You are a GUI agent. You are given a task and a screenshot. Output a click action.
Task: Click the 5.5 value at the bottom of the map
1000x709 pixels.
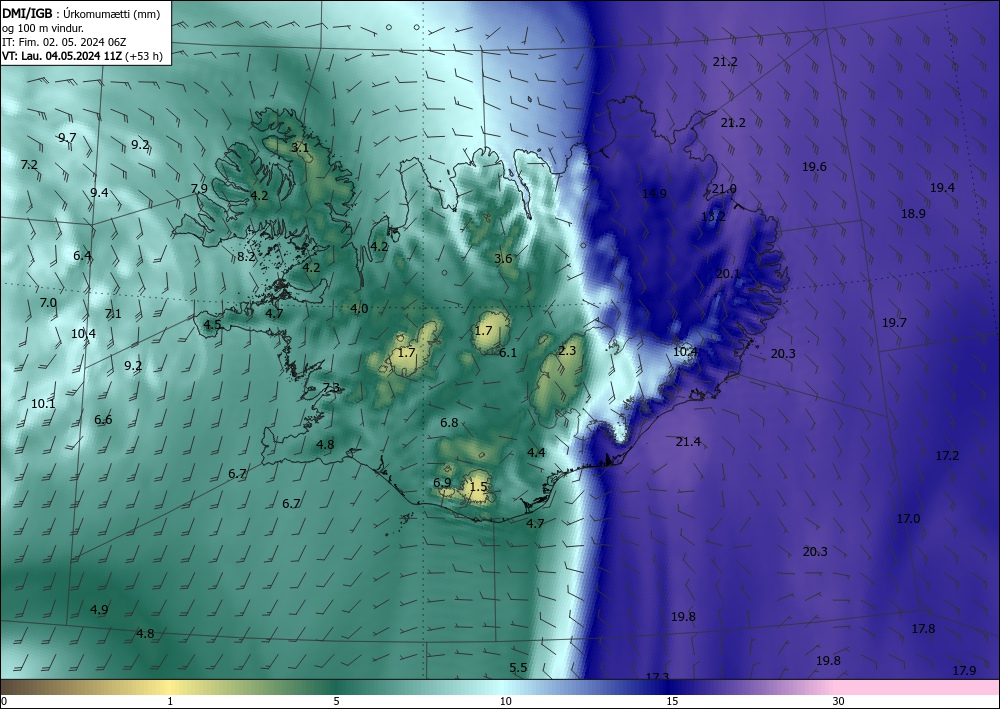coord(518,668)
